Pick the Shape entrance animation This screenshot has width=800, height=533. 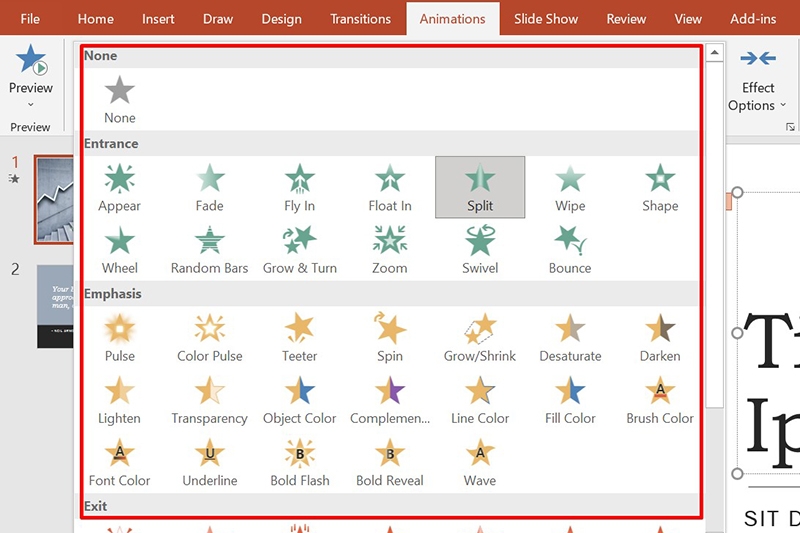click(660, 187)
